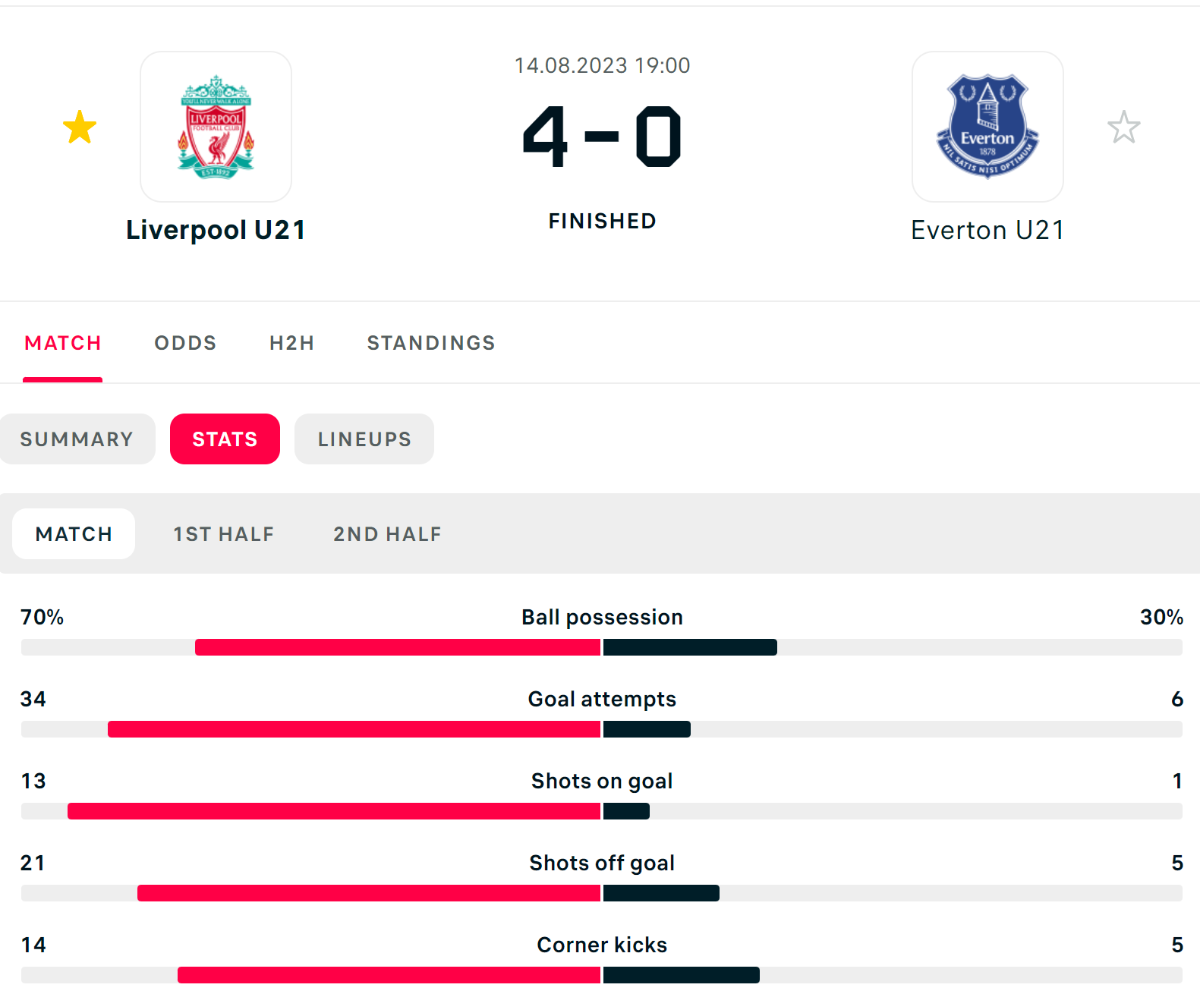The image size is (1200, 994).
Task: Go to the Everton U21 team page
Action: pos(988,230)
